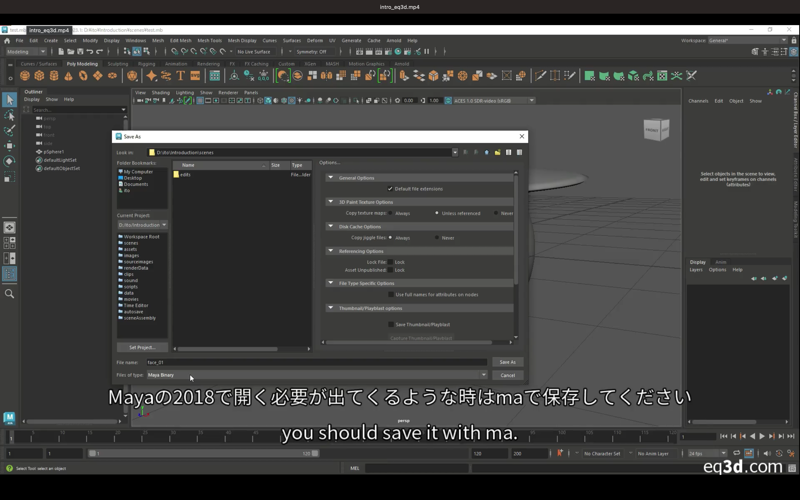This screenshot has height=500, width=800.
Task: Open the Mesh Tools menu
Action: 209,41
